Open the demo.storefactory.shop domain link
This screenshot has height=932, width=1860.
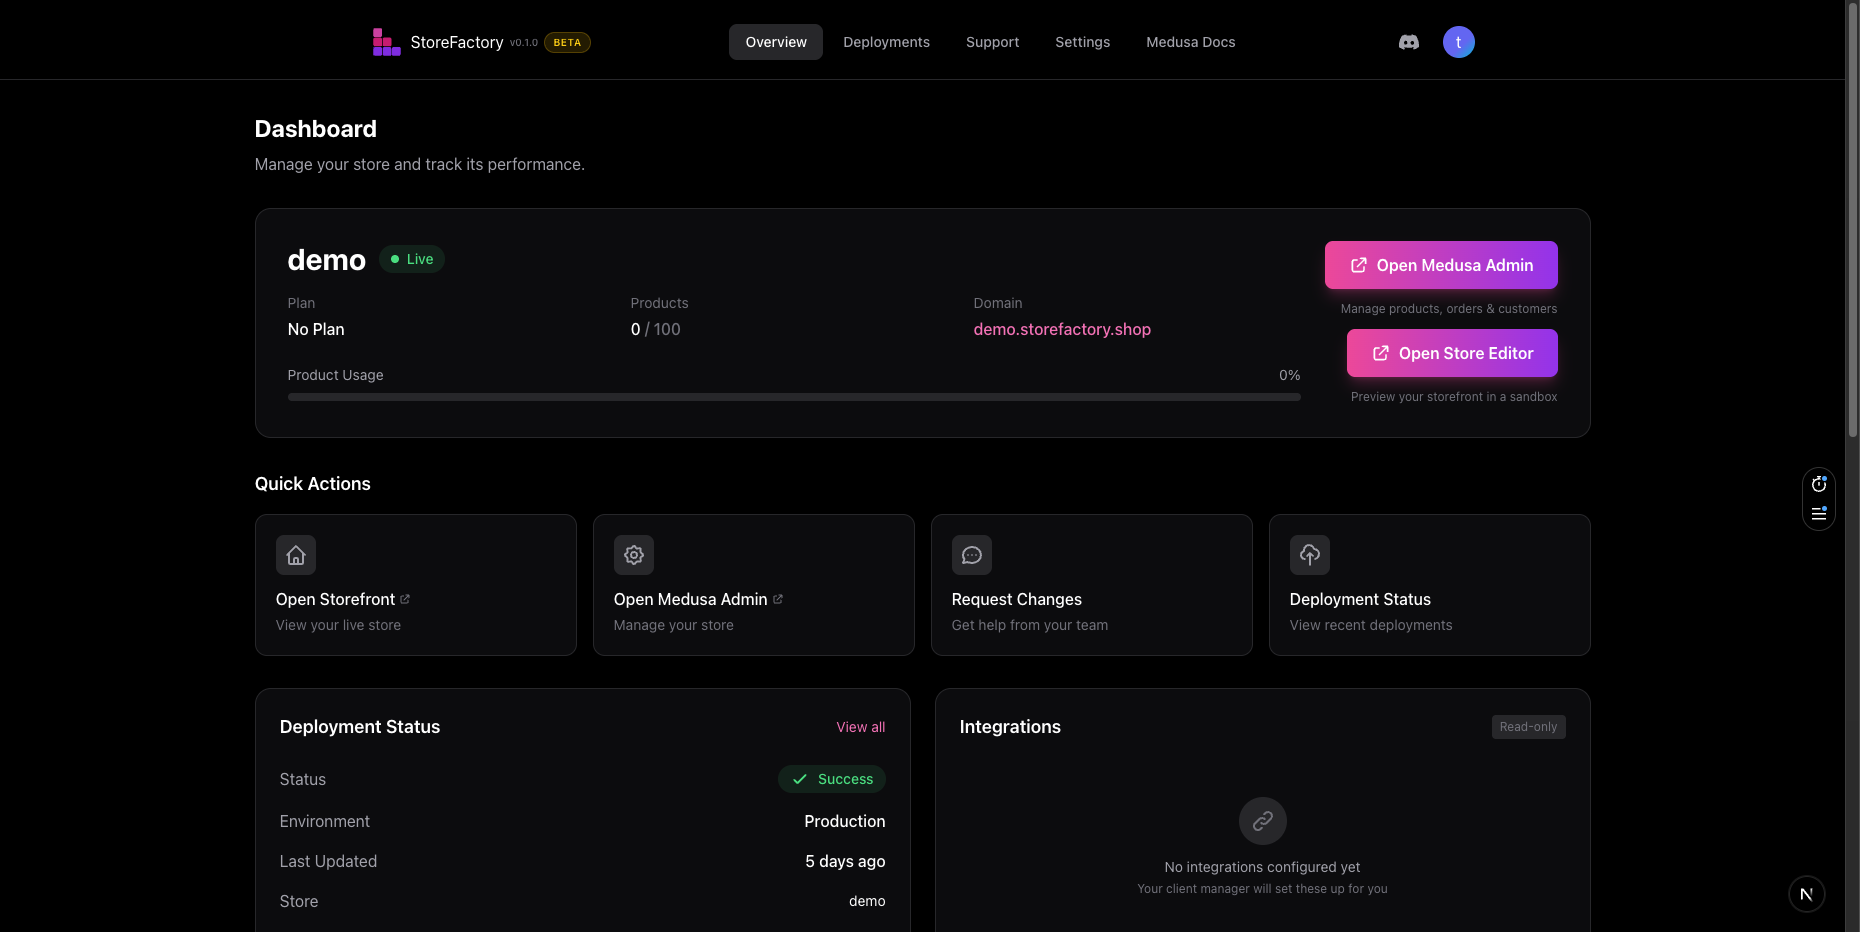(1062, 329)
